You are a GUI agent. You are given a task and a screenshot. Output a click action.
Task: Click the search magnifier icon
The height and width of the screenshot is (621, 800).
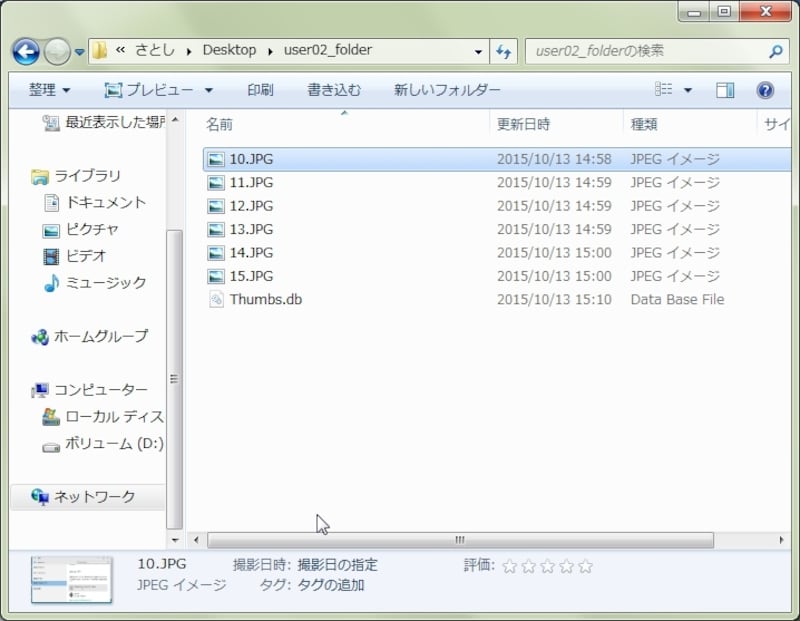776,51
